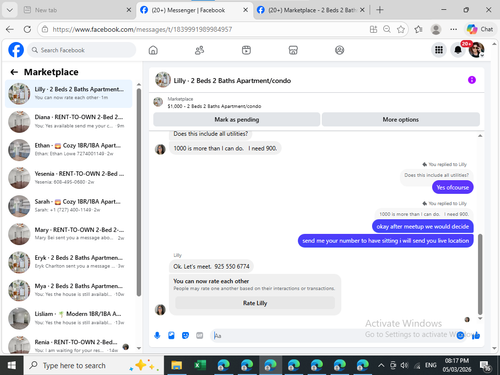Click the conversation list scrollbar
Image resolution: width=500 pixels, height=375 pixels.
(x=139, y=192)
